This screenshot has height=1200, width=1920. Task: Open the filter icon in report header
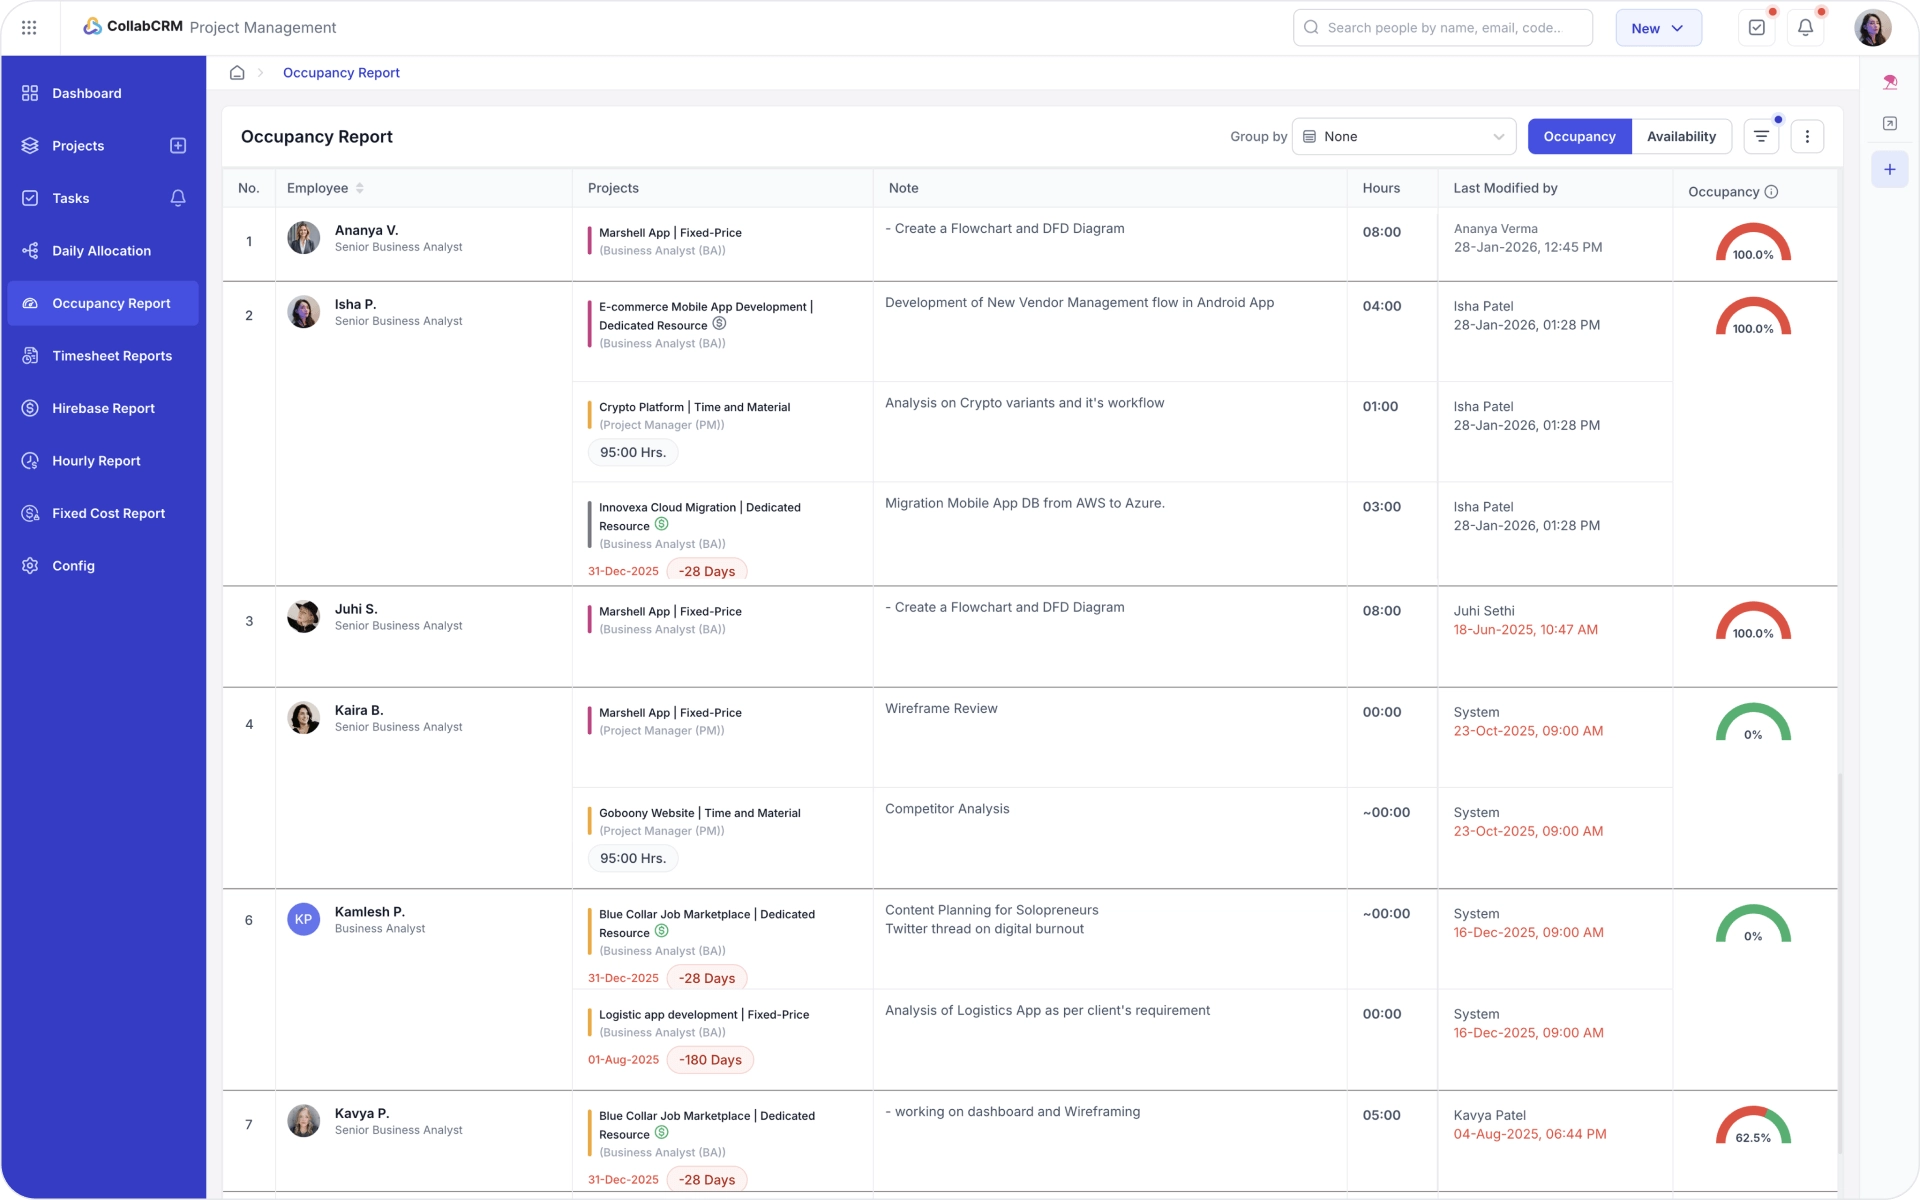point(1761,137)
